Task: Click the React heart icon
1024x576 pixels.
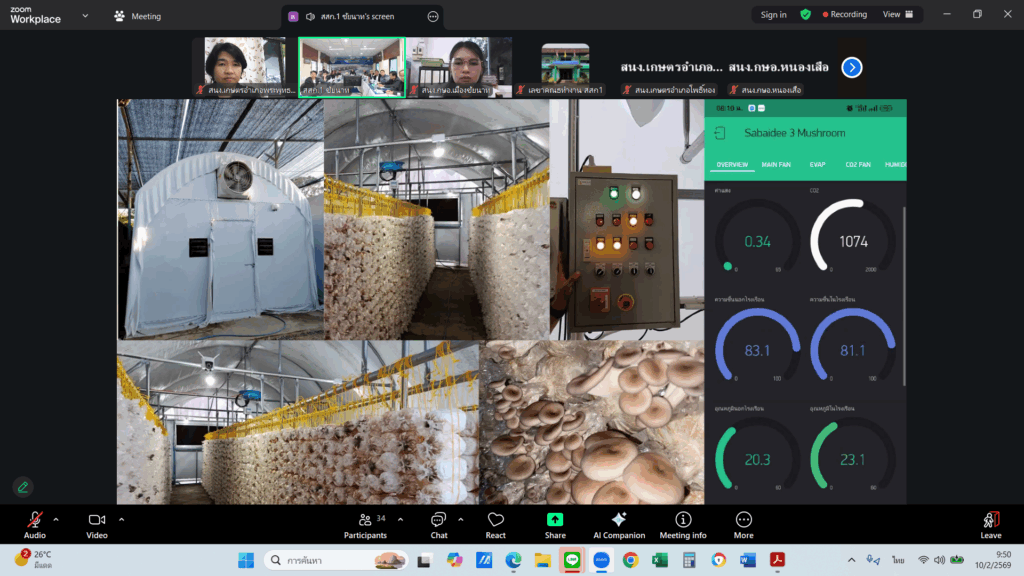Action: tap(496, 520)
